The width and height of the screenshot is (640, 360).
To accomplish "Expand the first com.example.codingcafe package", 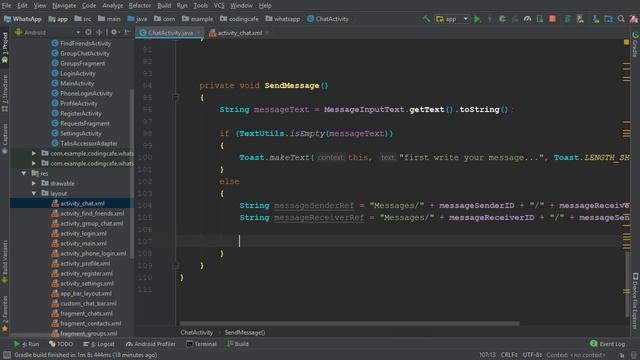I will (x=34, y=153).
